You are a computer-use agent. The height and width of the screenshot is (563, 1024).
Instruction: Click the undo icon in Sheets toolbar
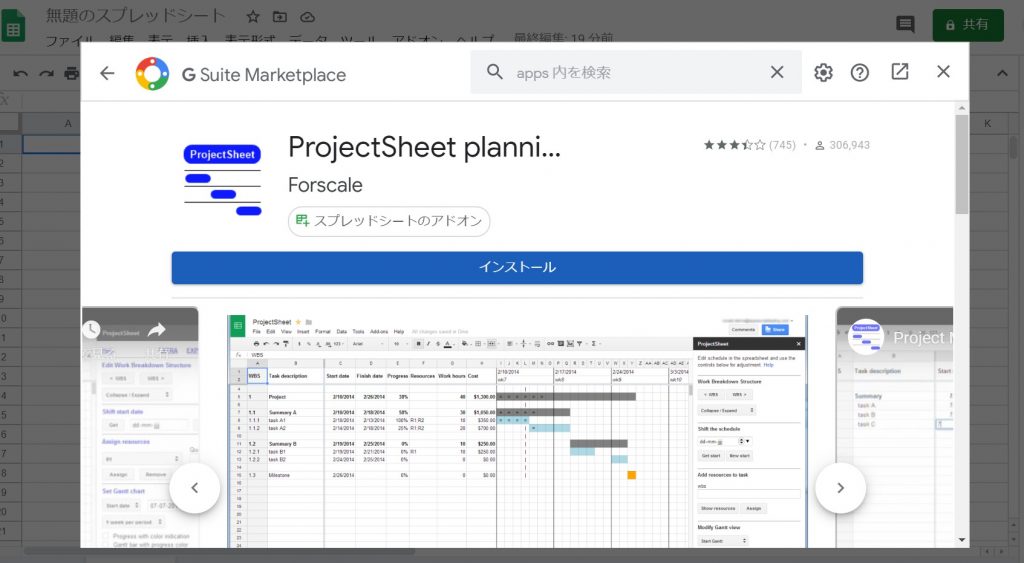[20, 73]
